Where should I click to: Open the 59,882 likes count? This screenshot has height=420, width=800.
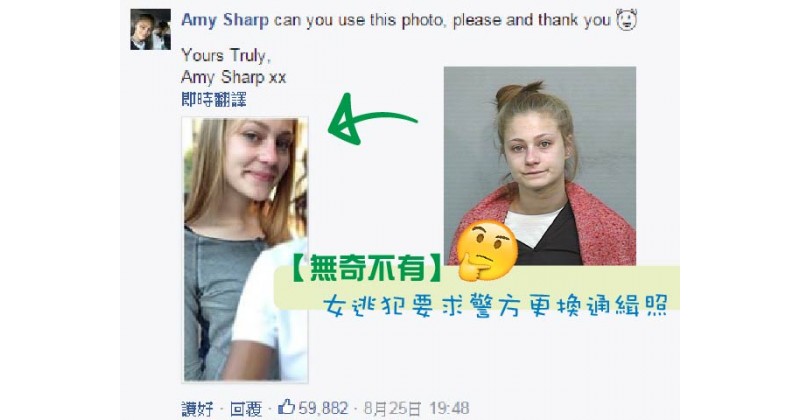tap(323, 408)
